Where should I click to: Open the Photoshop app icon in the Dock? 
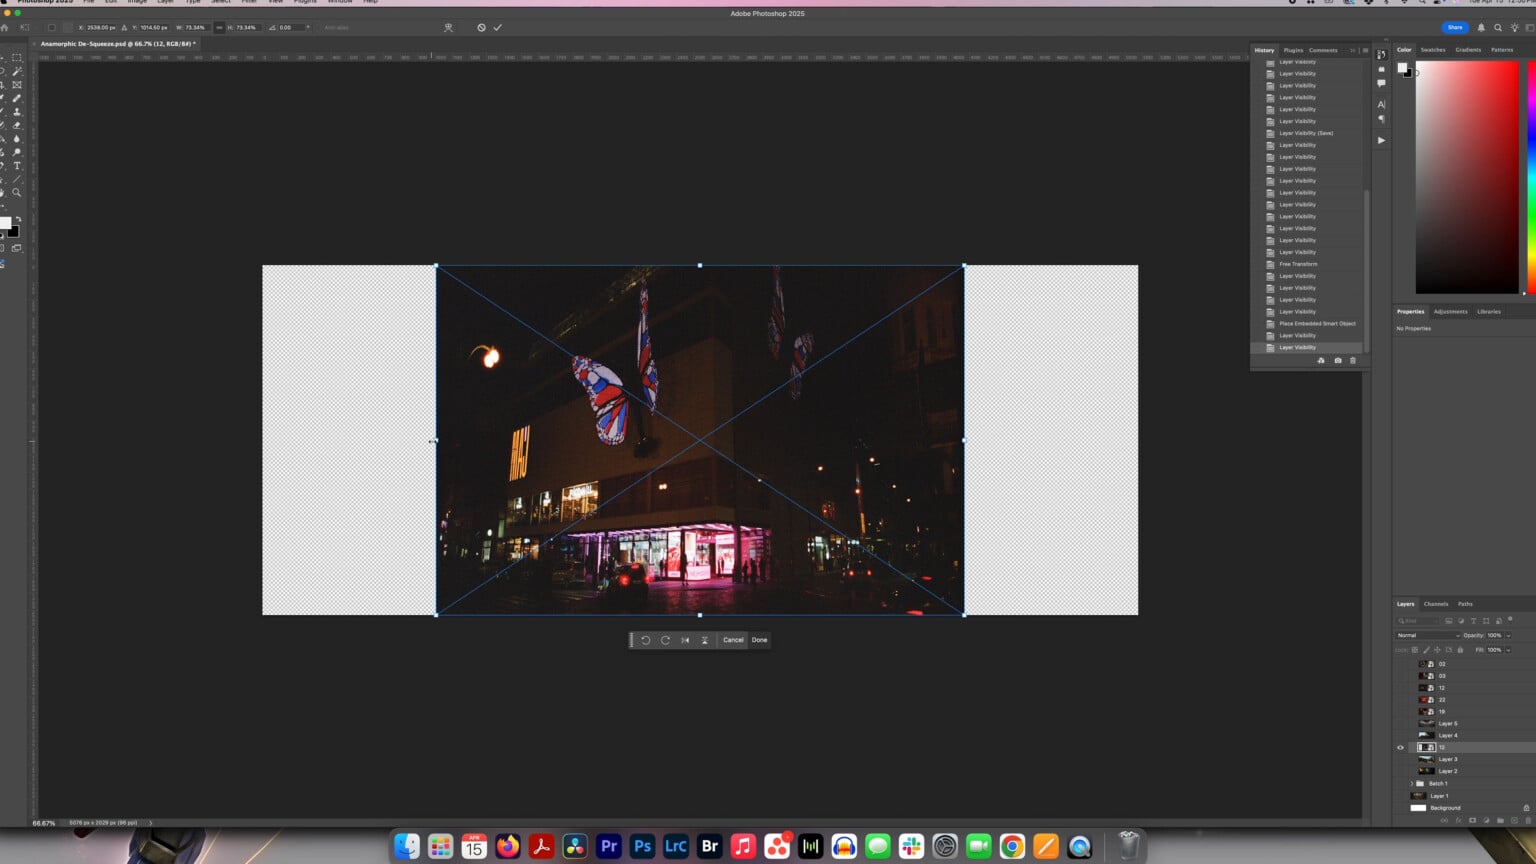tap(641, 846)
